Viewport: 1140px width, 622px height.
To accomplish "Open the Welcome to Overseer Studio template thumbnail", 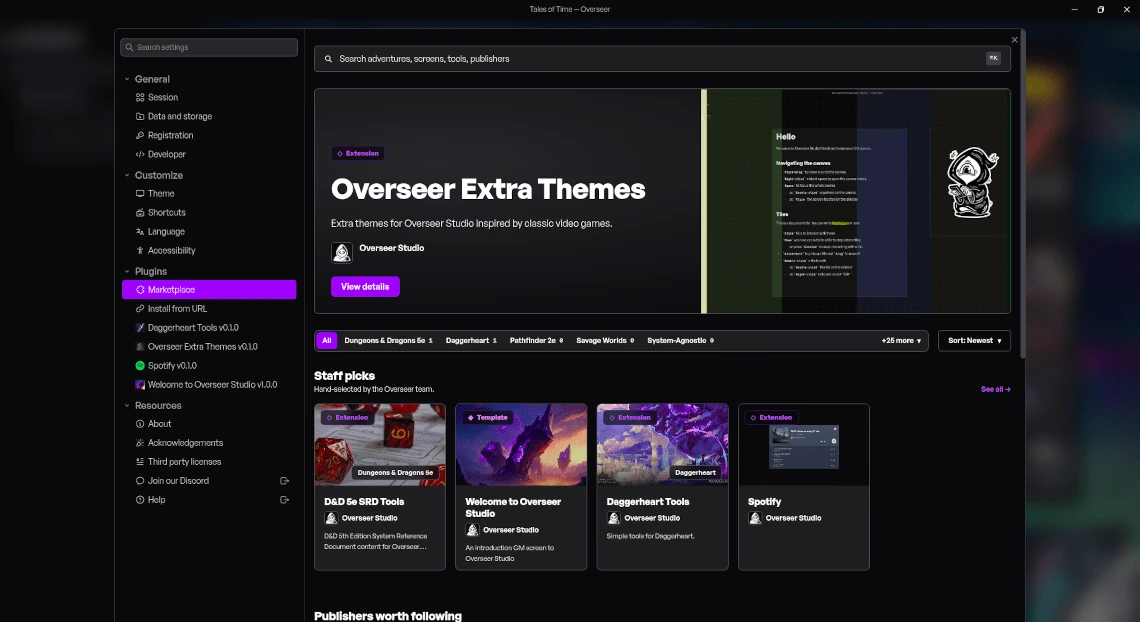I will click(521, 445).
